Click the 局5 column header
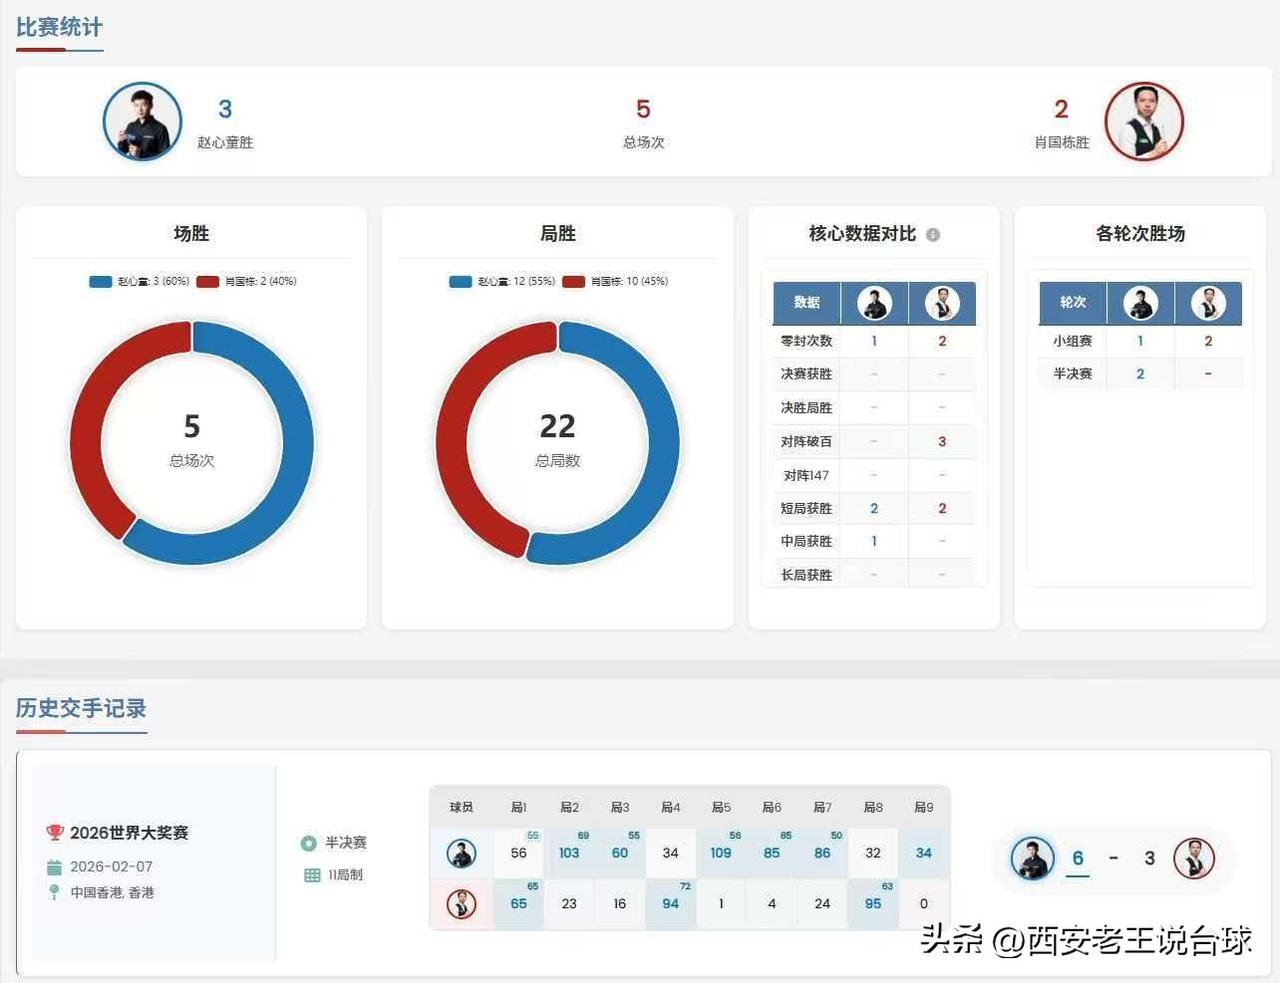The width and height of the screenshot is (1280, 983). click(x=721, y=807)
